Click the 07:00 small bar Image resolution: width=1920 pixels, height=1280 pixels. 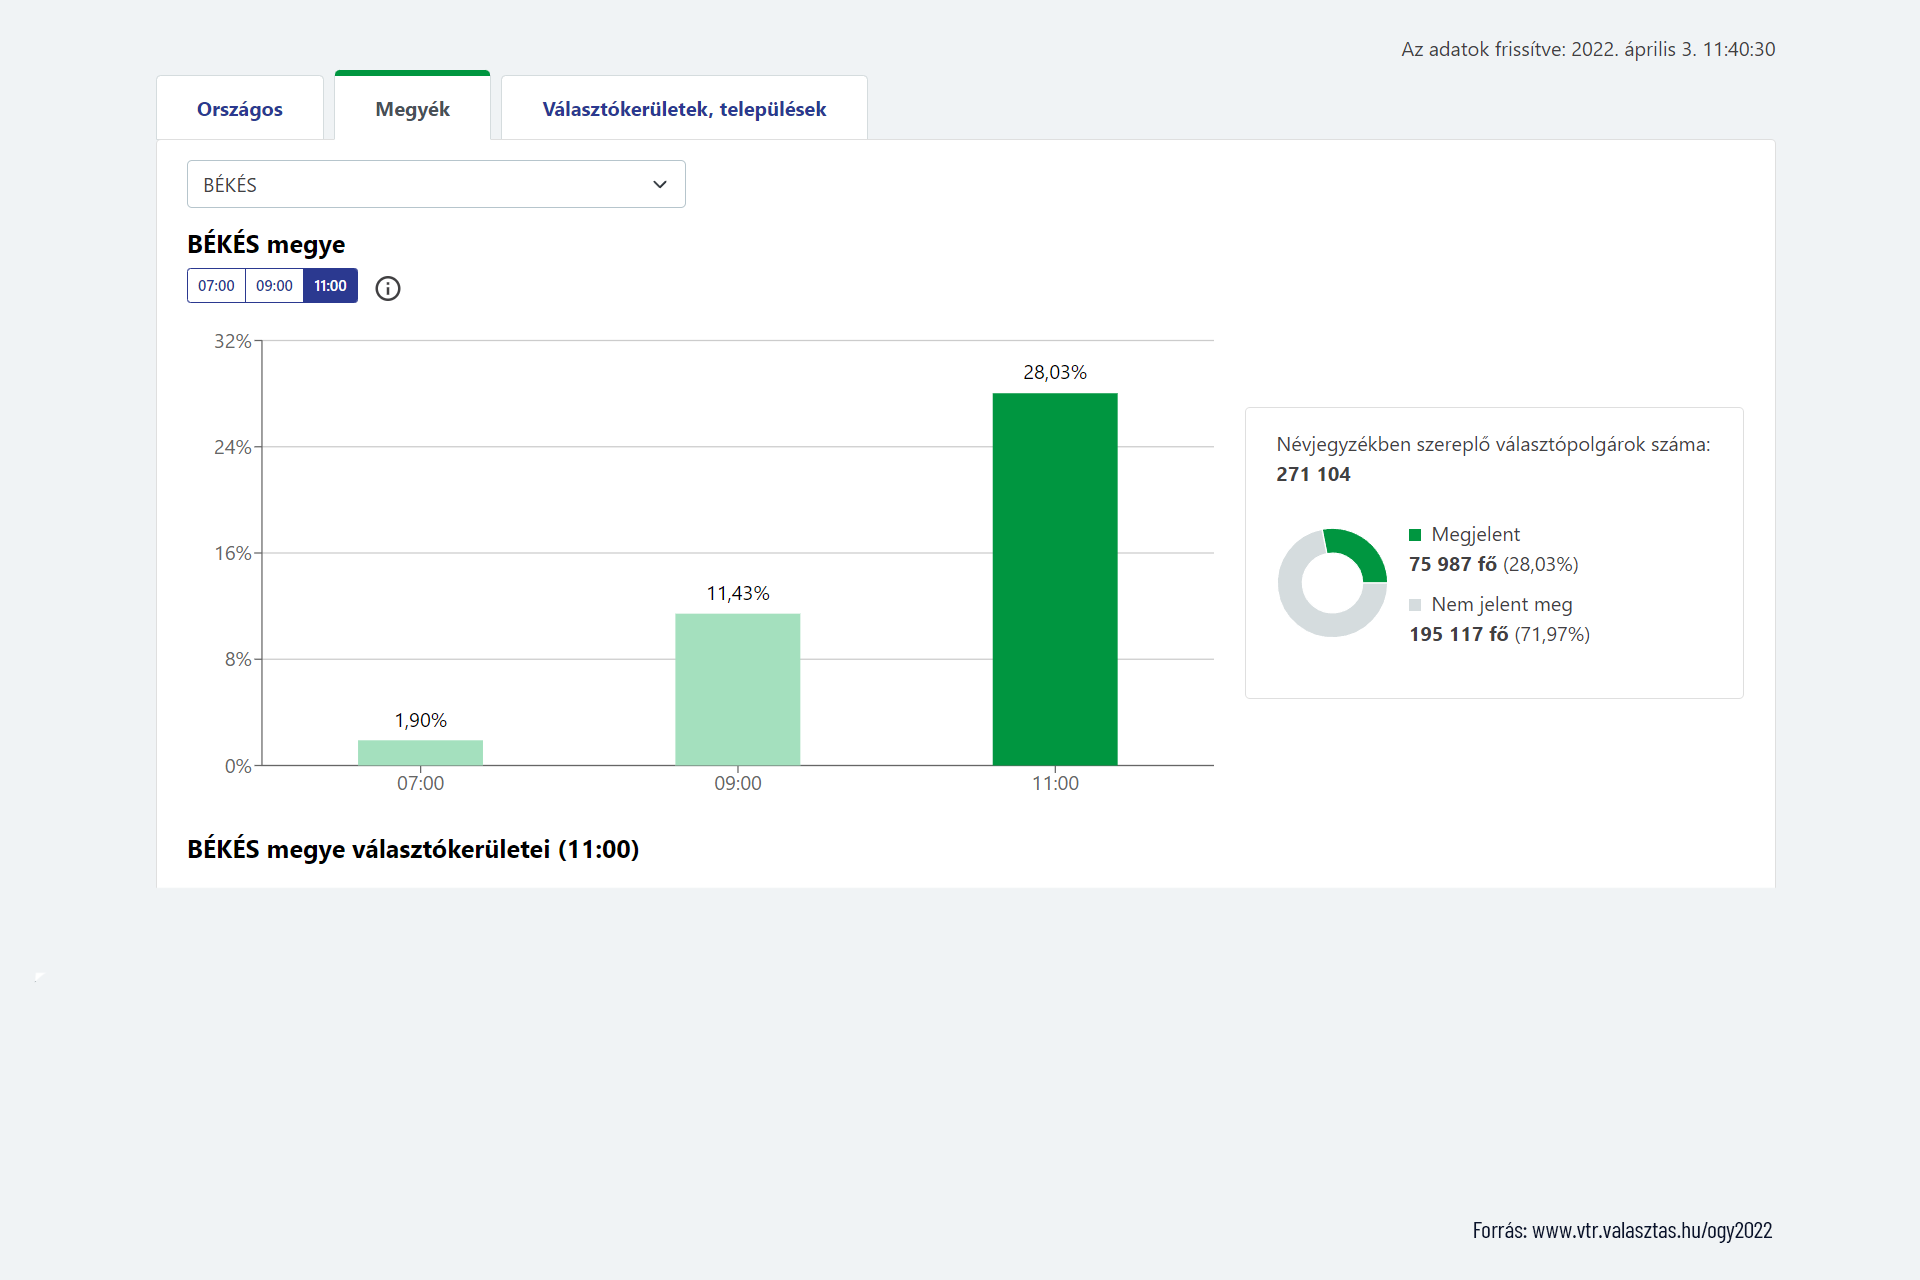point(420,753)
